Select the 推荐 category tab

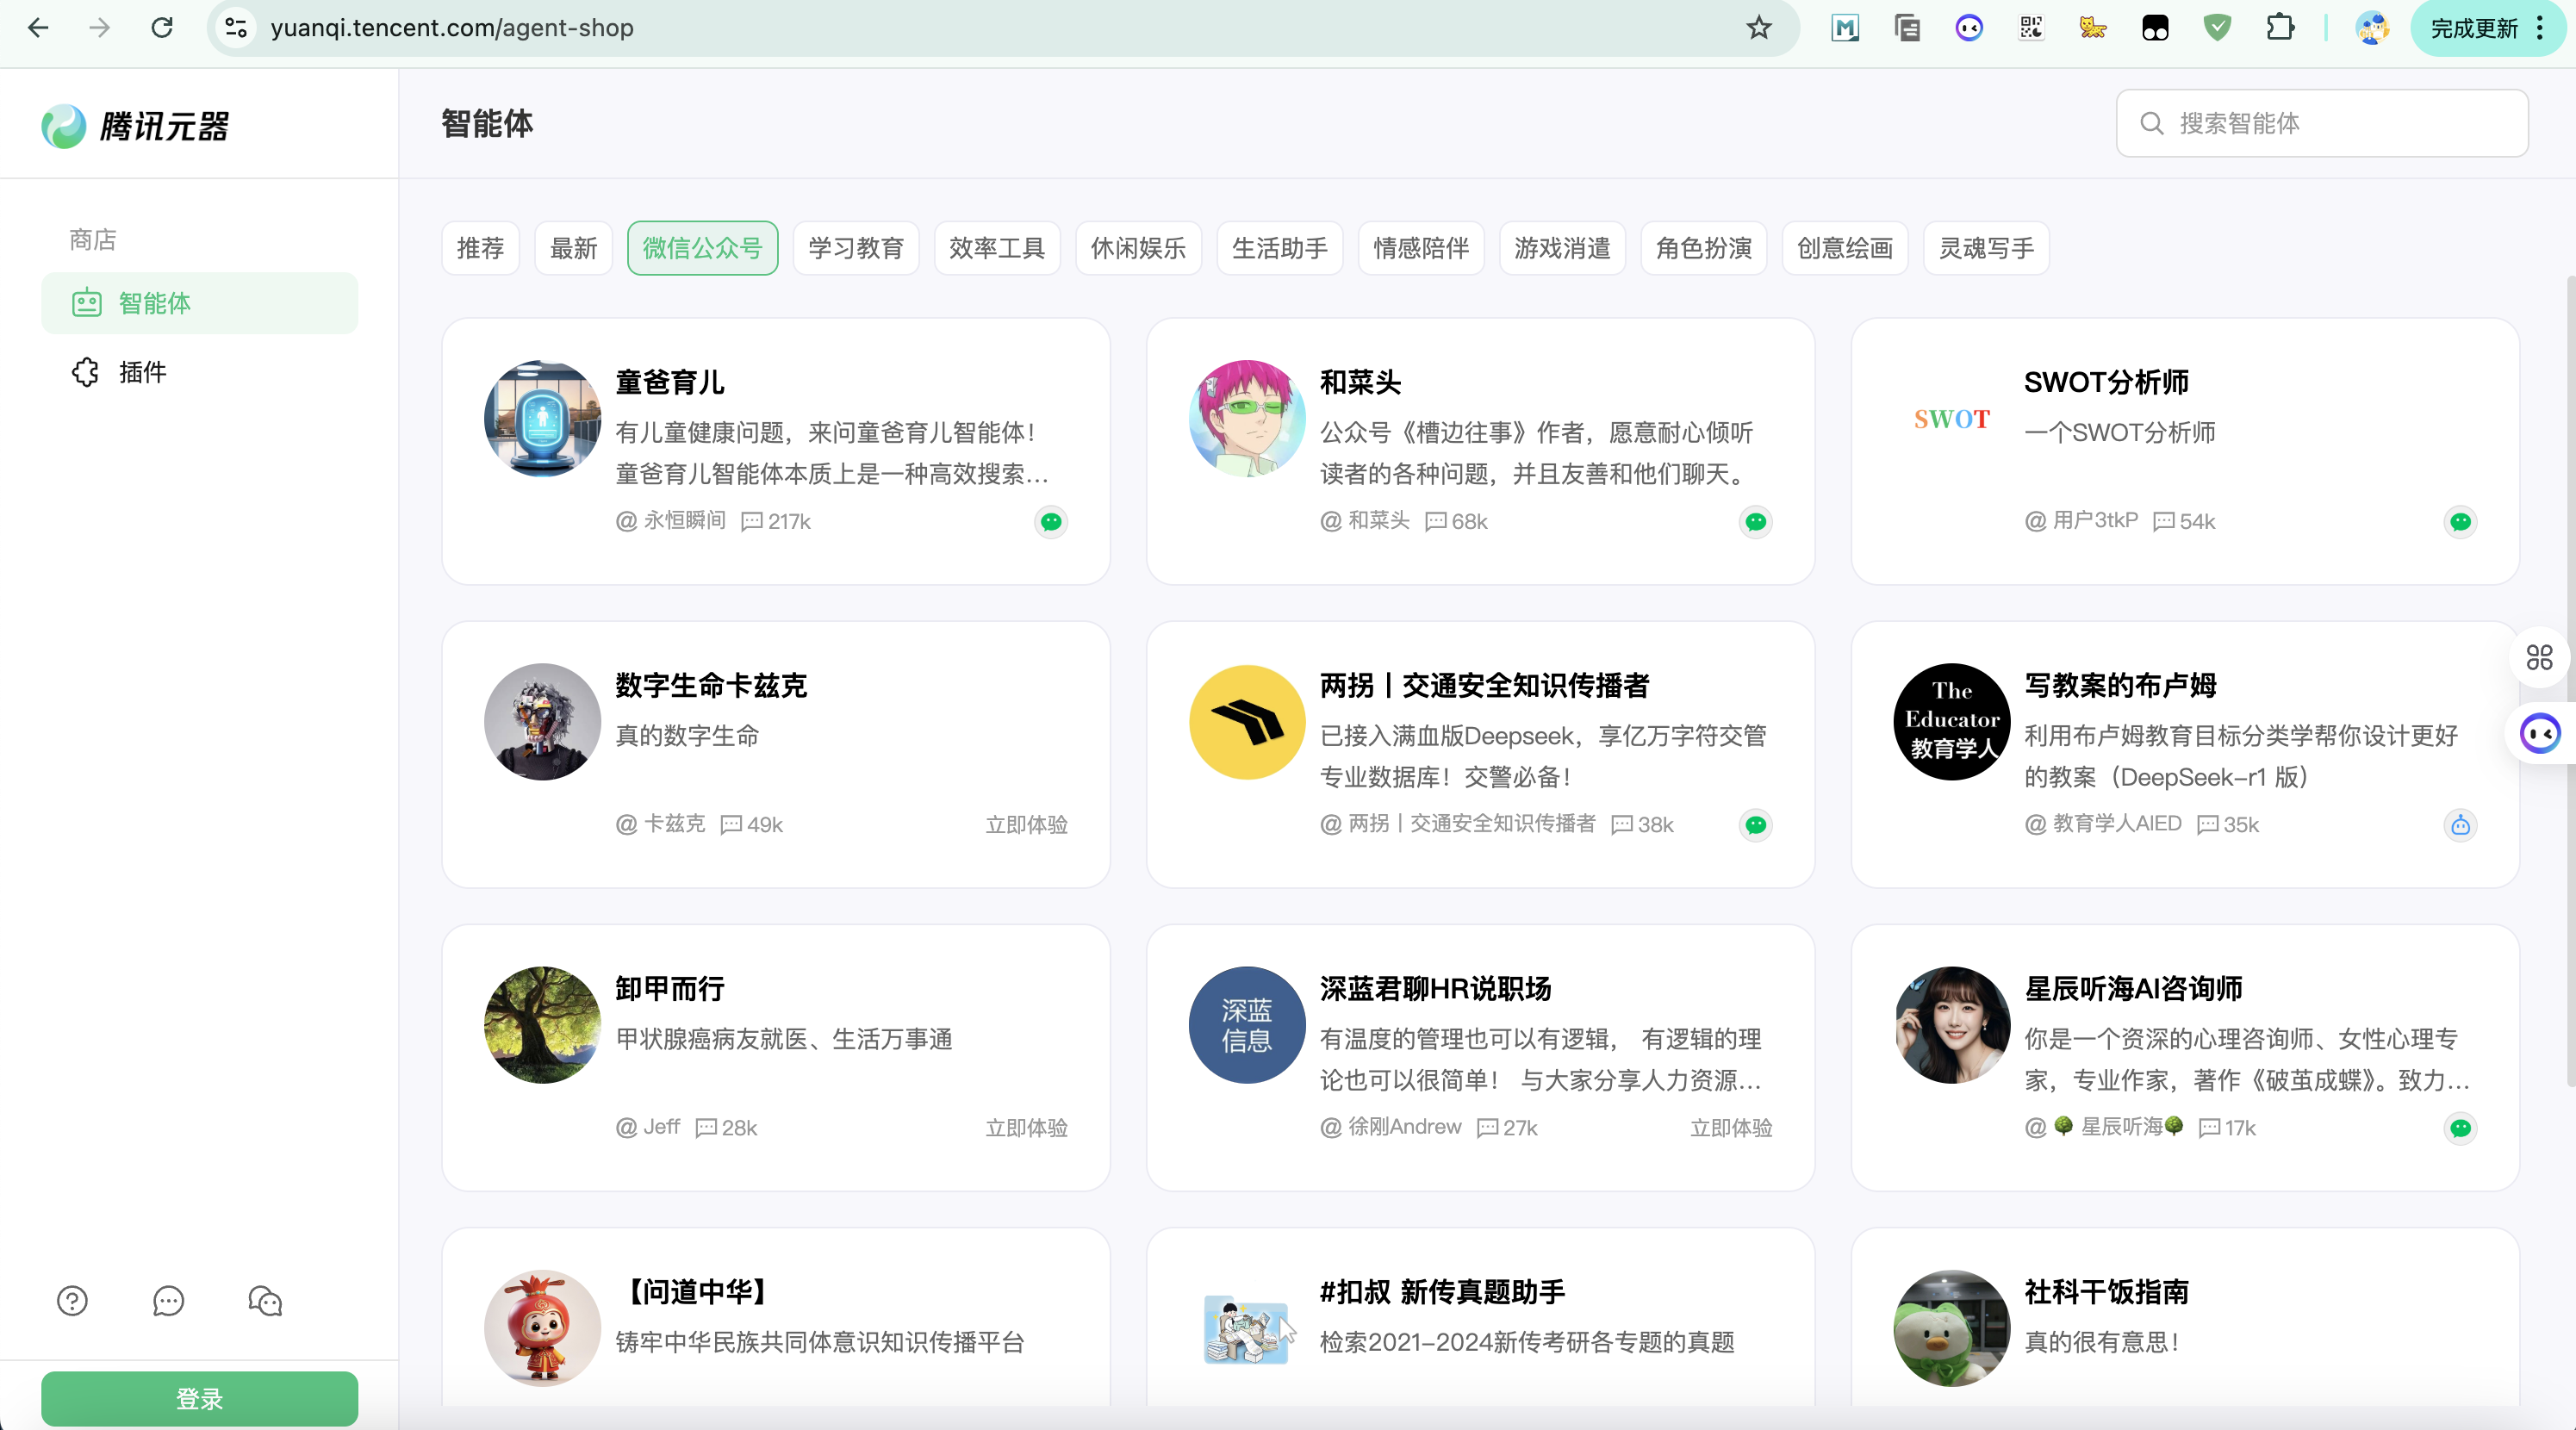click(x=480, y=248)
